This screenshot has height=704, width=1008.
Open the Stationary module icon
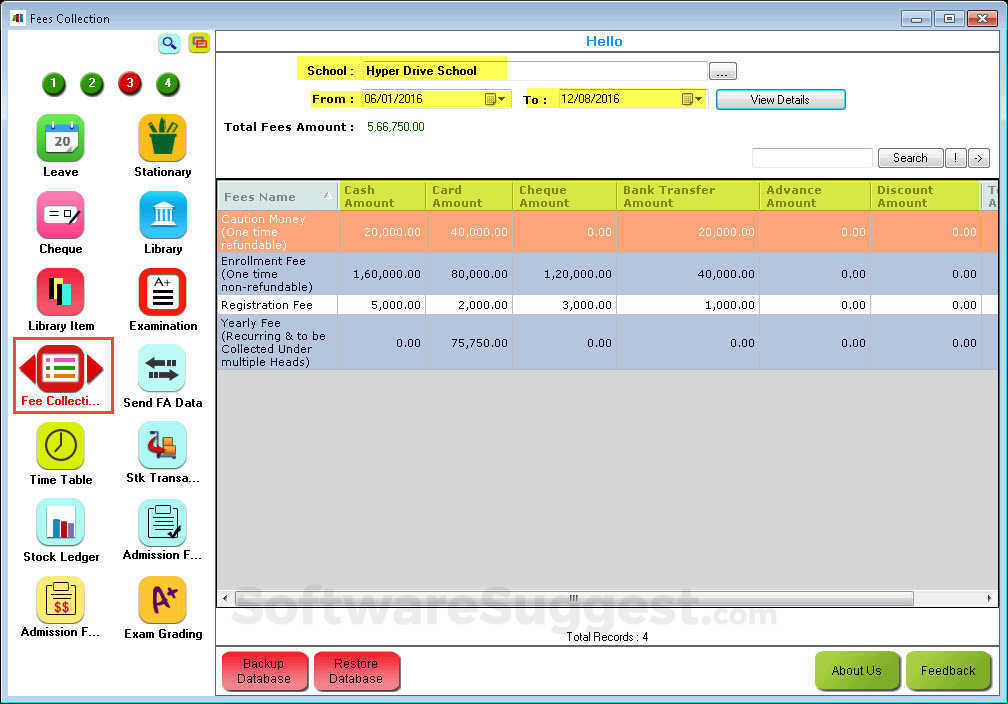point(162,138)
